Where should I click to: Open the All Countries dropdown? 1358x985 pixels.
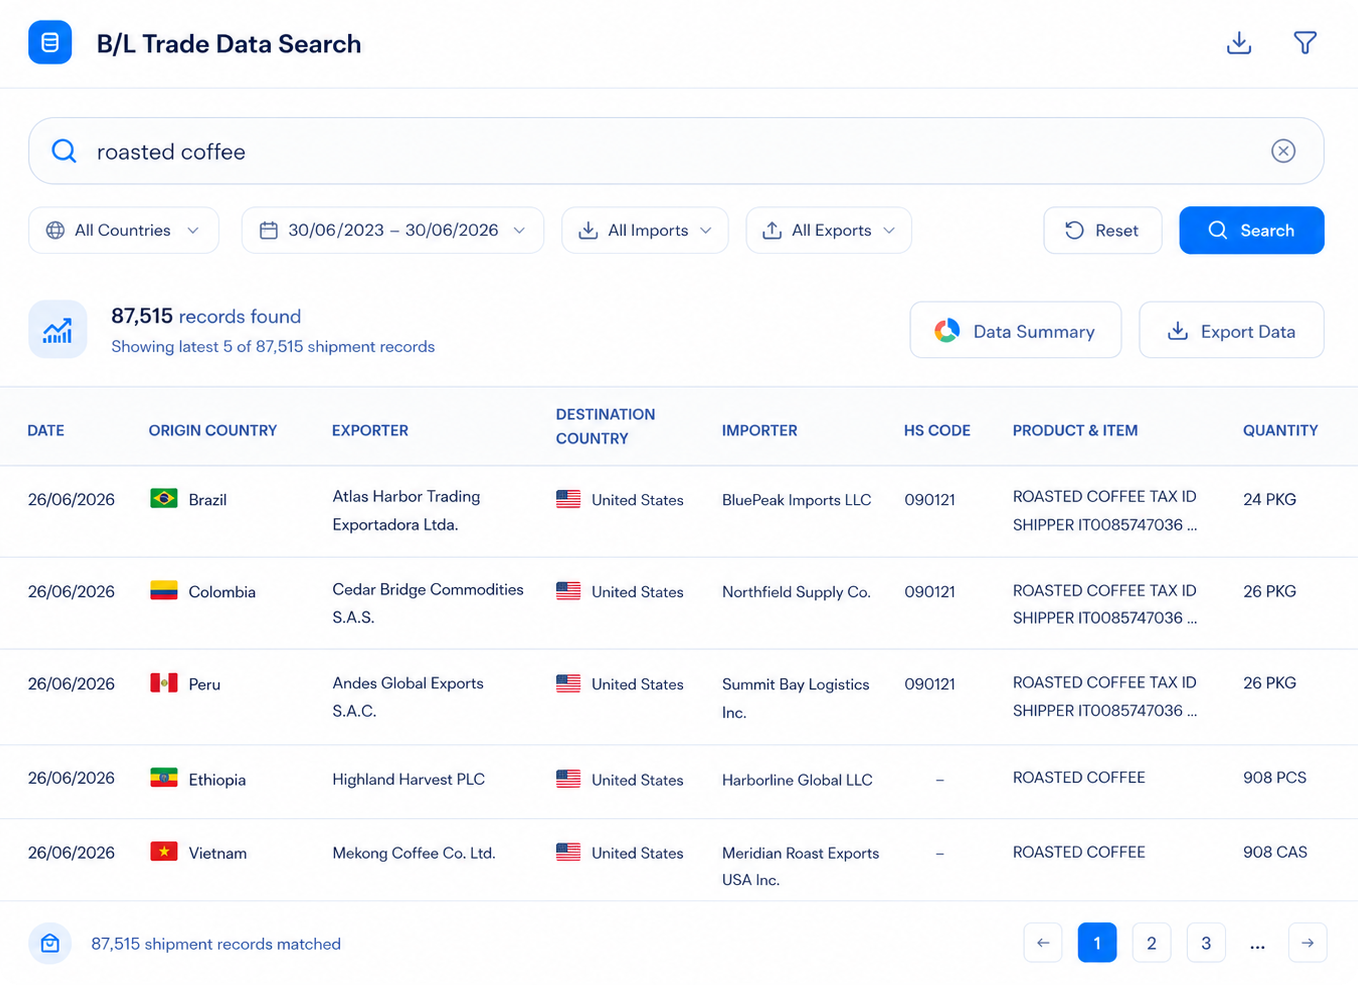click(x=124, y=230)
